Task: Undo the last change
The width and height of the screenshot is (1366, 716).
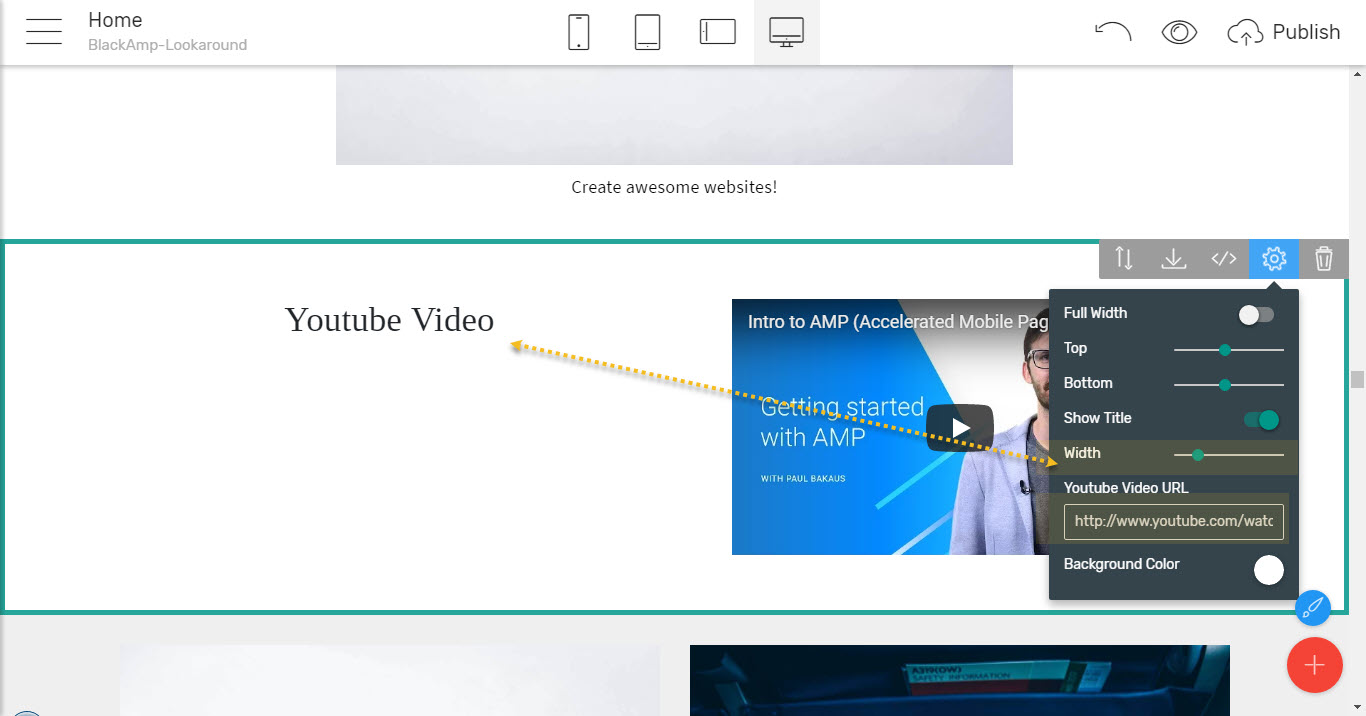Action: click(1112, 32)
